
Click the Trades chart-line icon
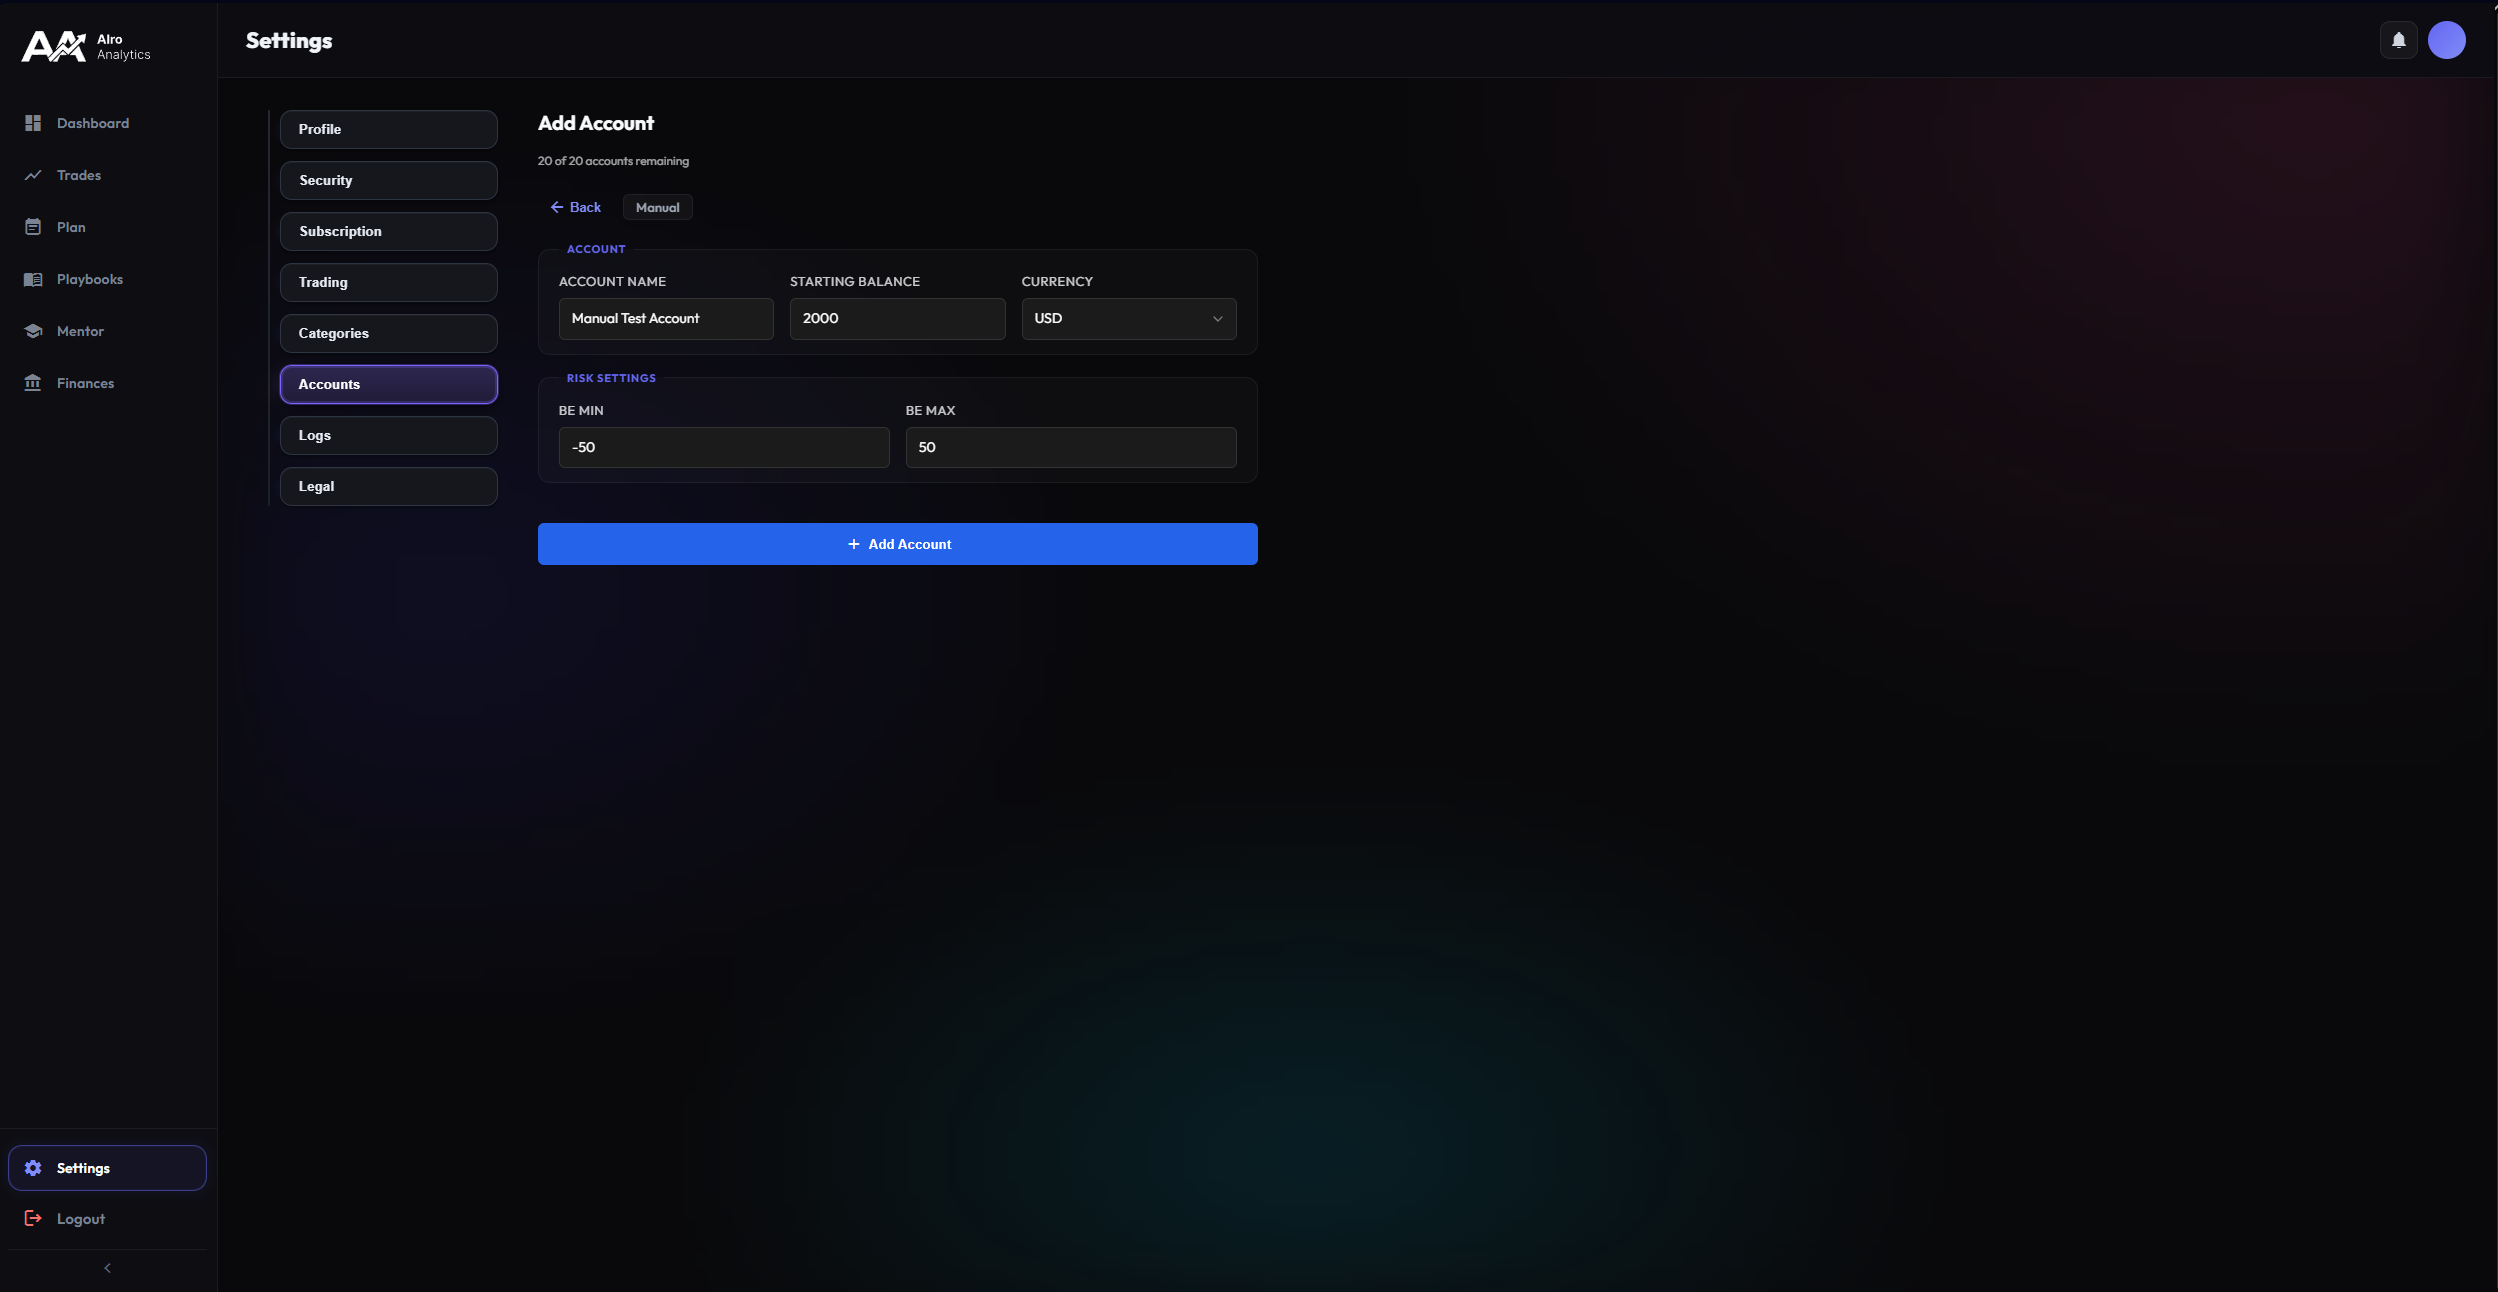pyautogui.click(x=33, y=175)
